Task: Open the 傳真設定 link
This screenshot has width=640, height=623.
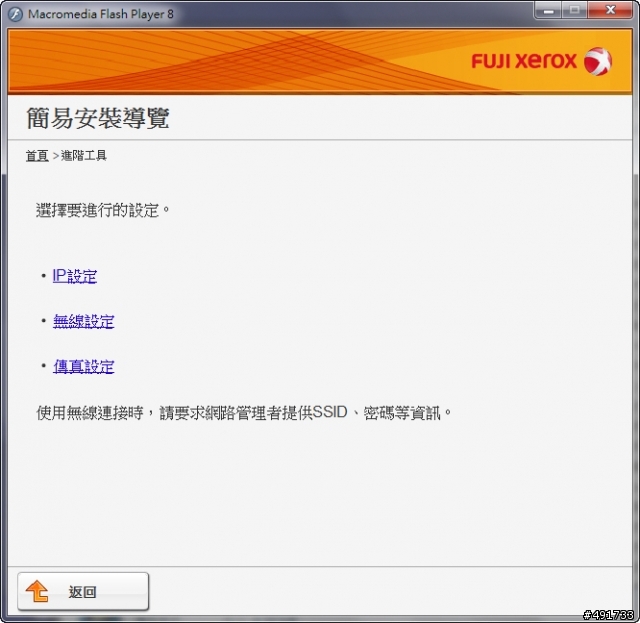Action: [x=83, y=366]
